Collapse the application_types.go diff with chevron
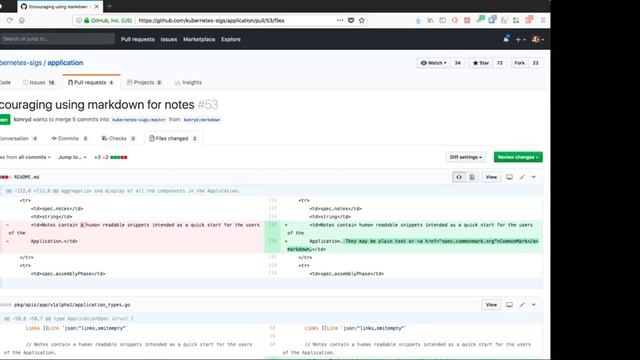Viewport: 640px width, 360px height. [x=533, y=305]
